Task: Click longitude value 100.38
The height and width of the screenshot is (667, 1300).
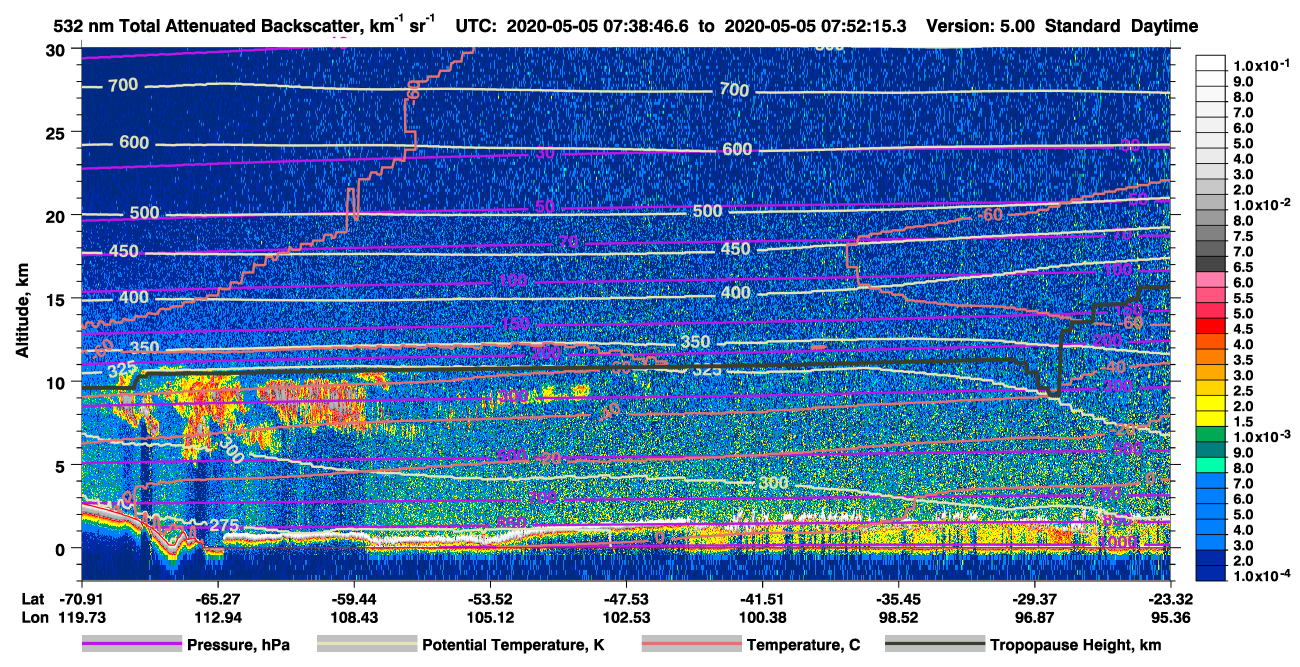Action: click(762, 617)
